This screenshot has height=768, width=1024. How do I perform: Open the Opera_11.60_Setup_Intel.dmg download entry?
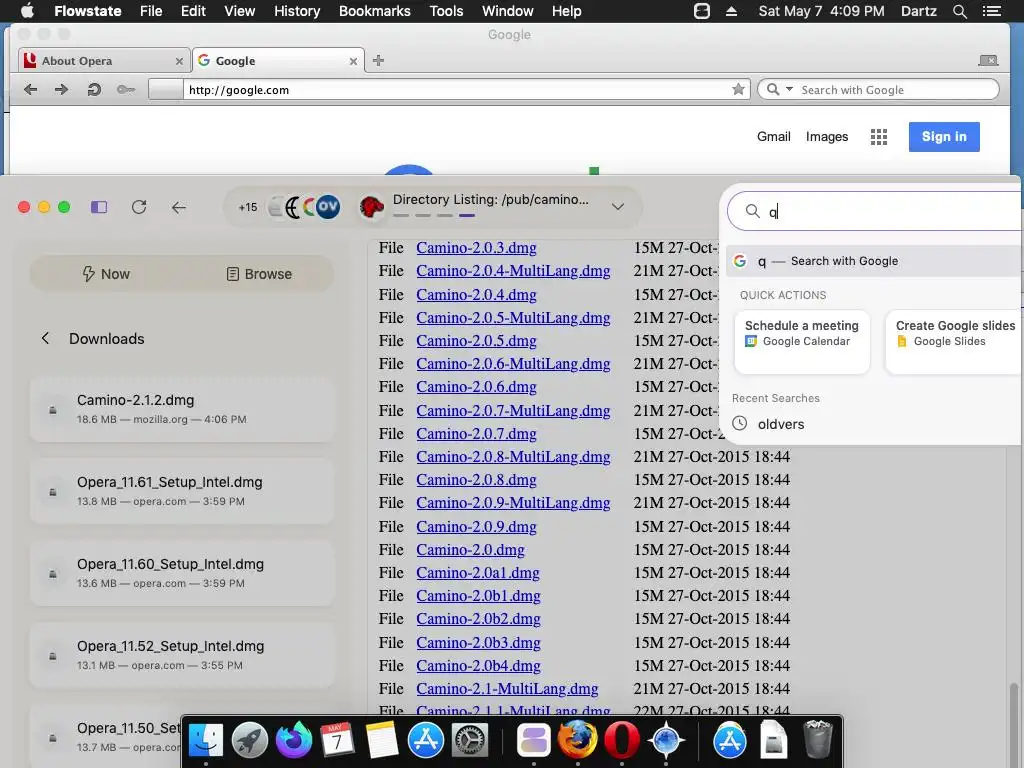(182, 573)
